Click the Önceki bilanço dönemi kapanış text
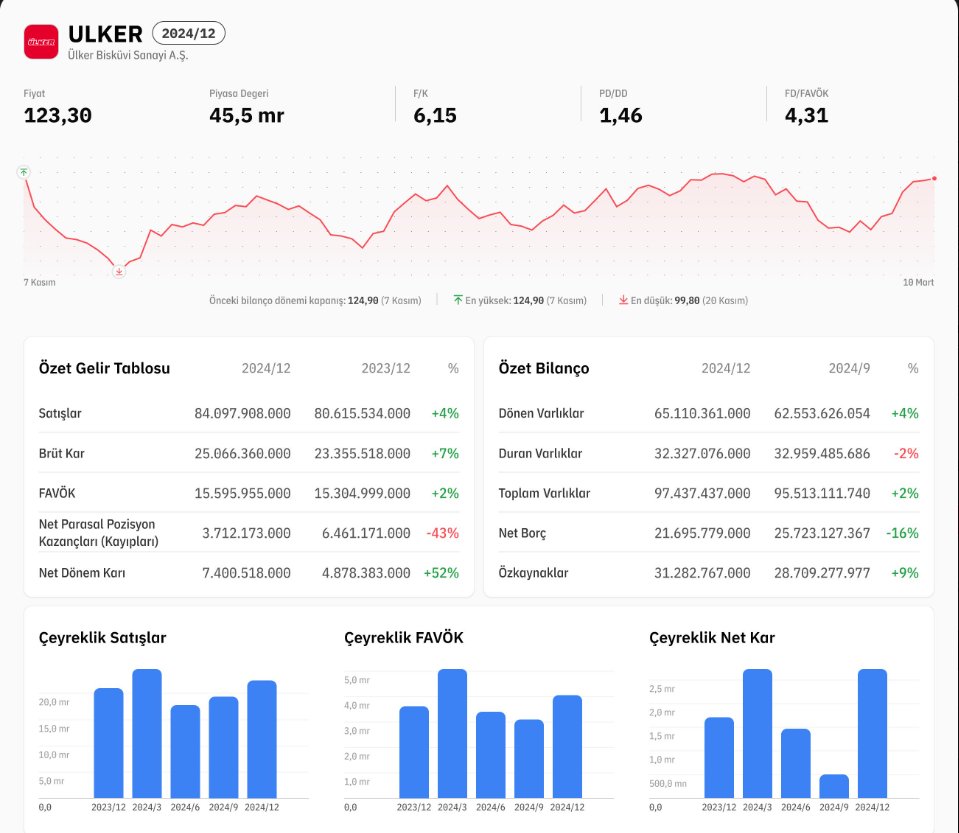Screen dimensions: 959x833 [315, 300]
